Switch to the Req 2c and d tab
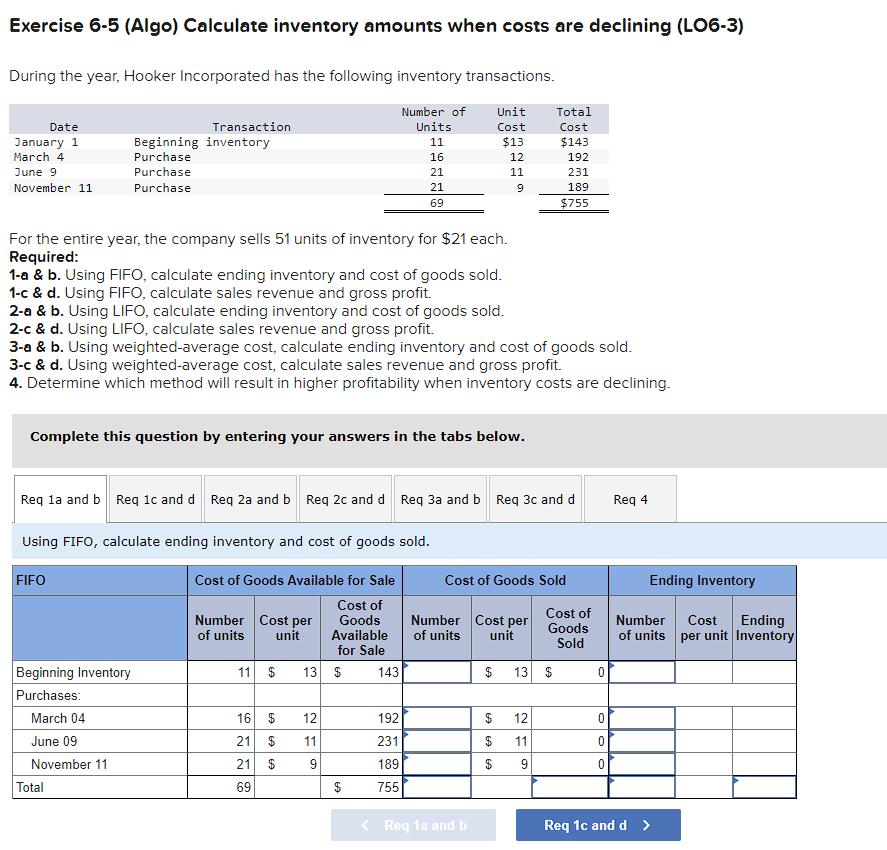The width and height of the screenshot is (887, 850). (345, 499)
